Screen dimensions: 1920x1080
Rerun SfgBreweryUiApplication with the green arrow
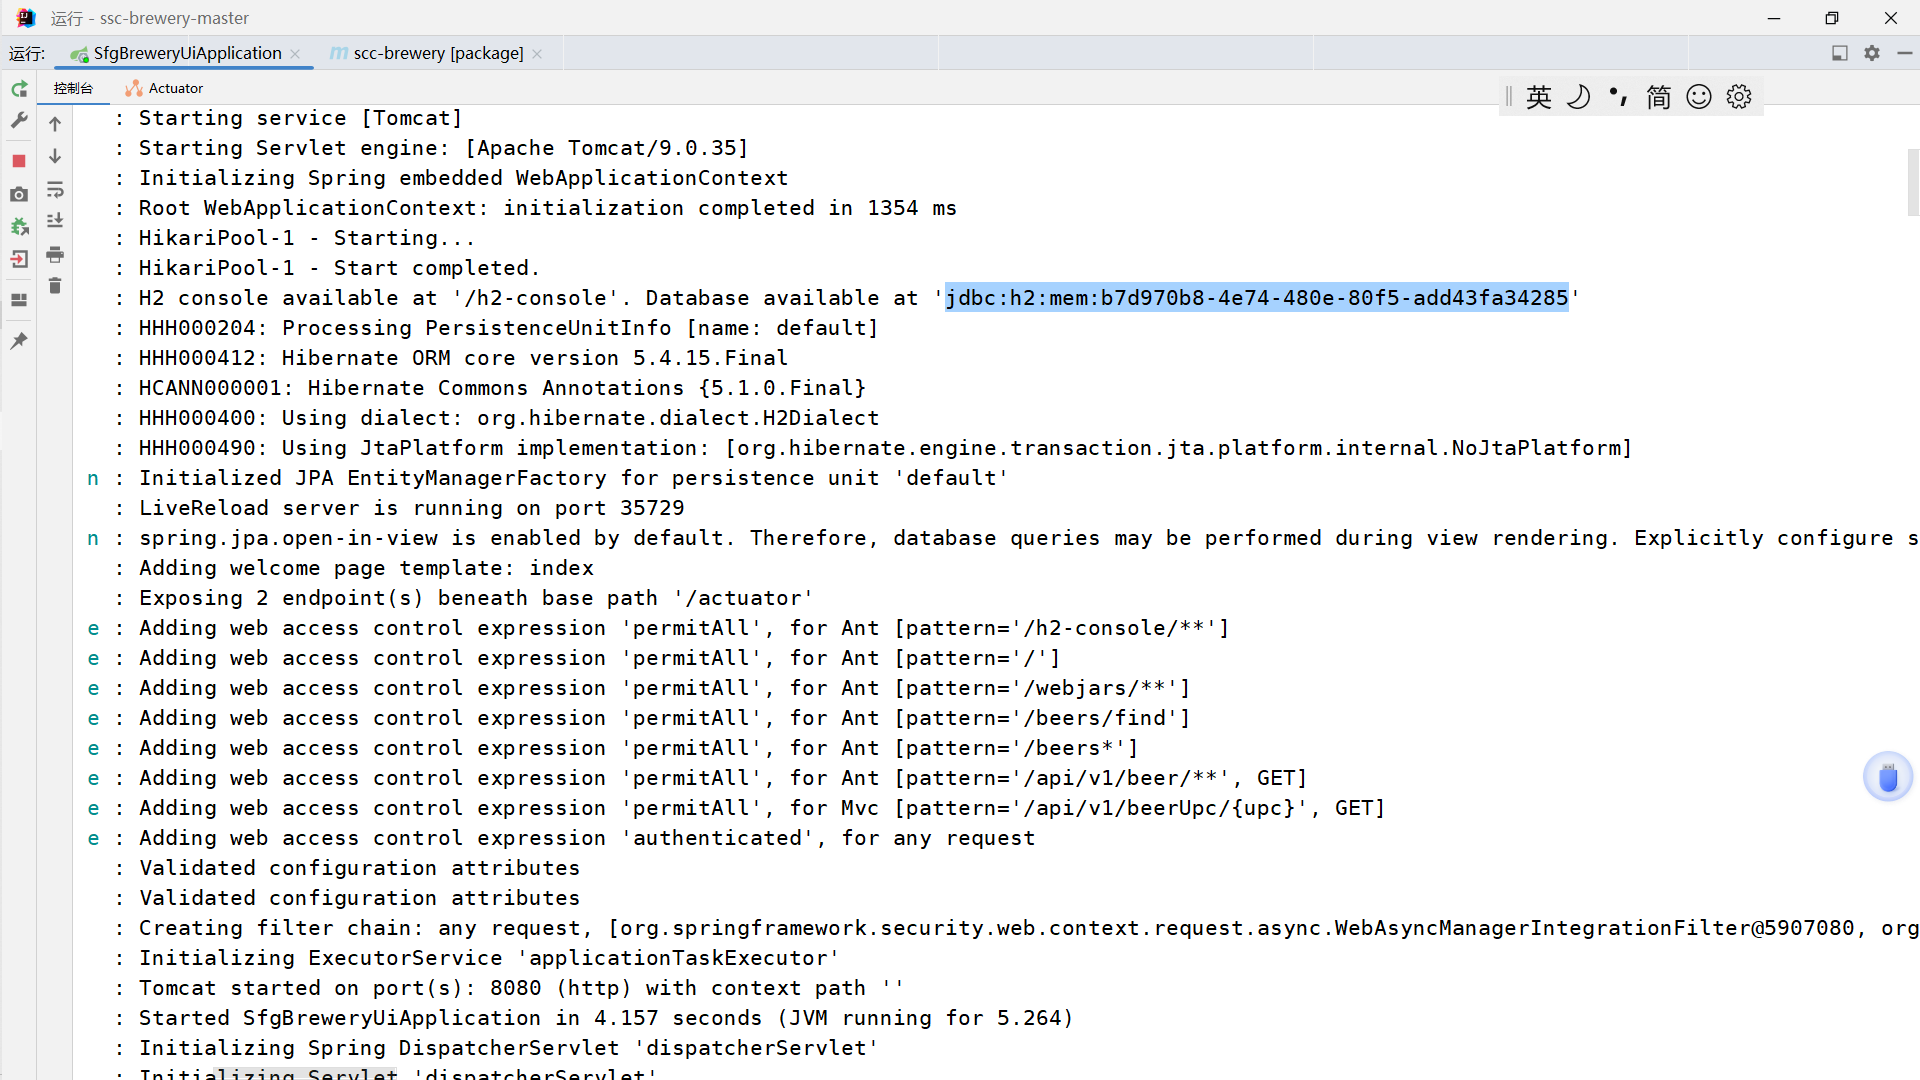(x=19, y=90)
